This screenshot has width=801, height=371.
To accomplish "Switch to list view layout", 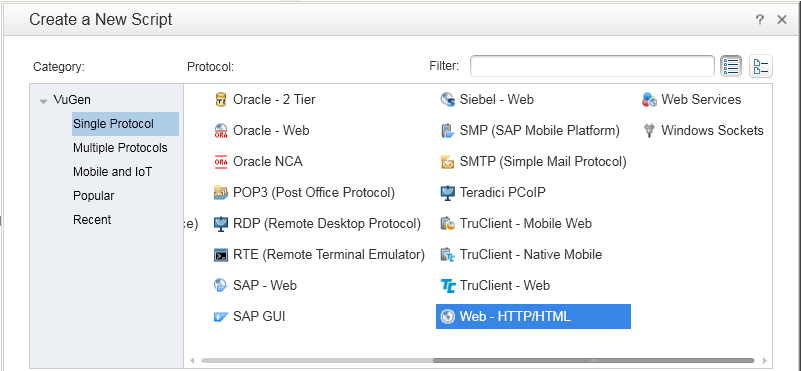I will [731, 66].
